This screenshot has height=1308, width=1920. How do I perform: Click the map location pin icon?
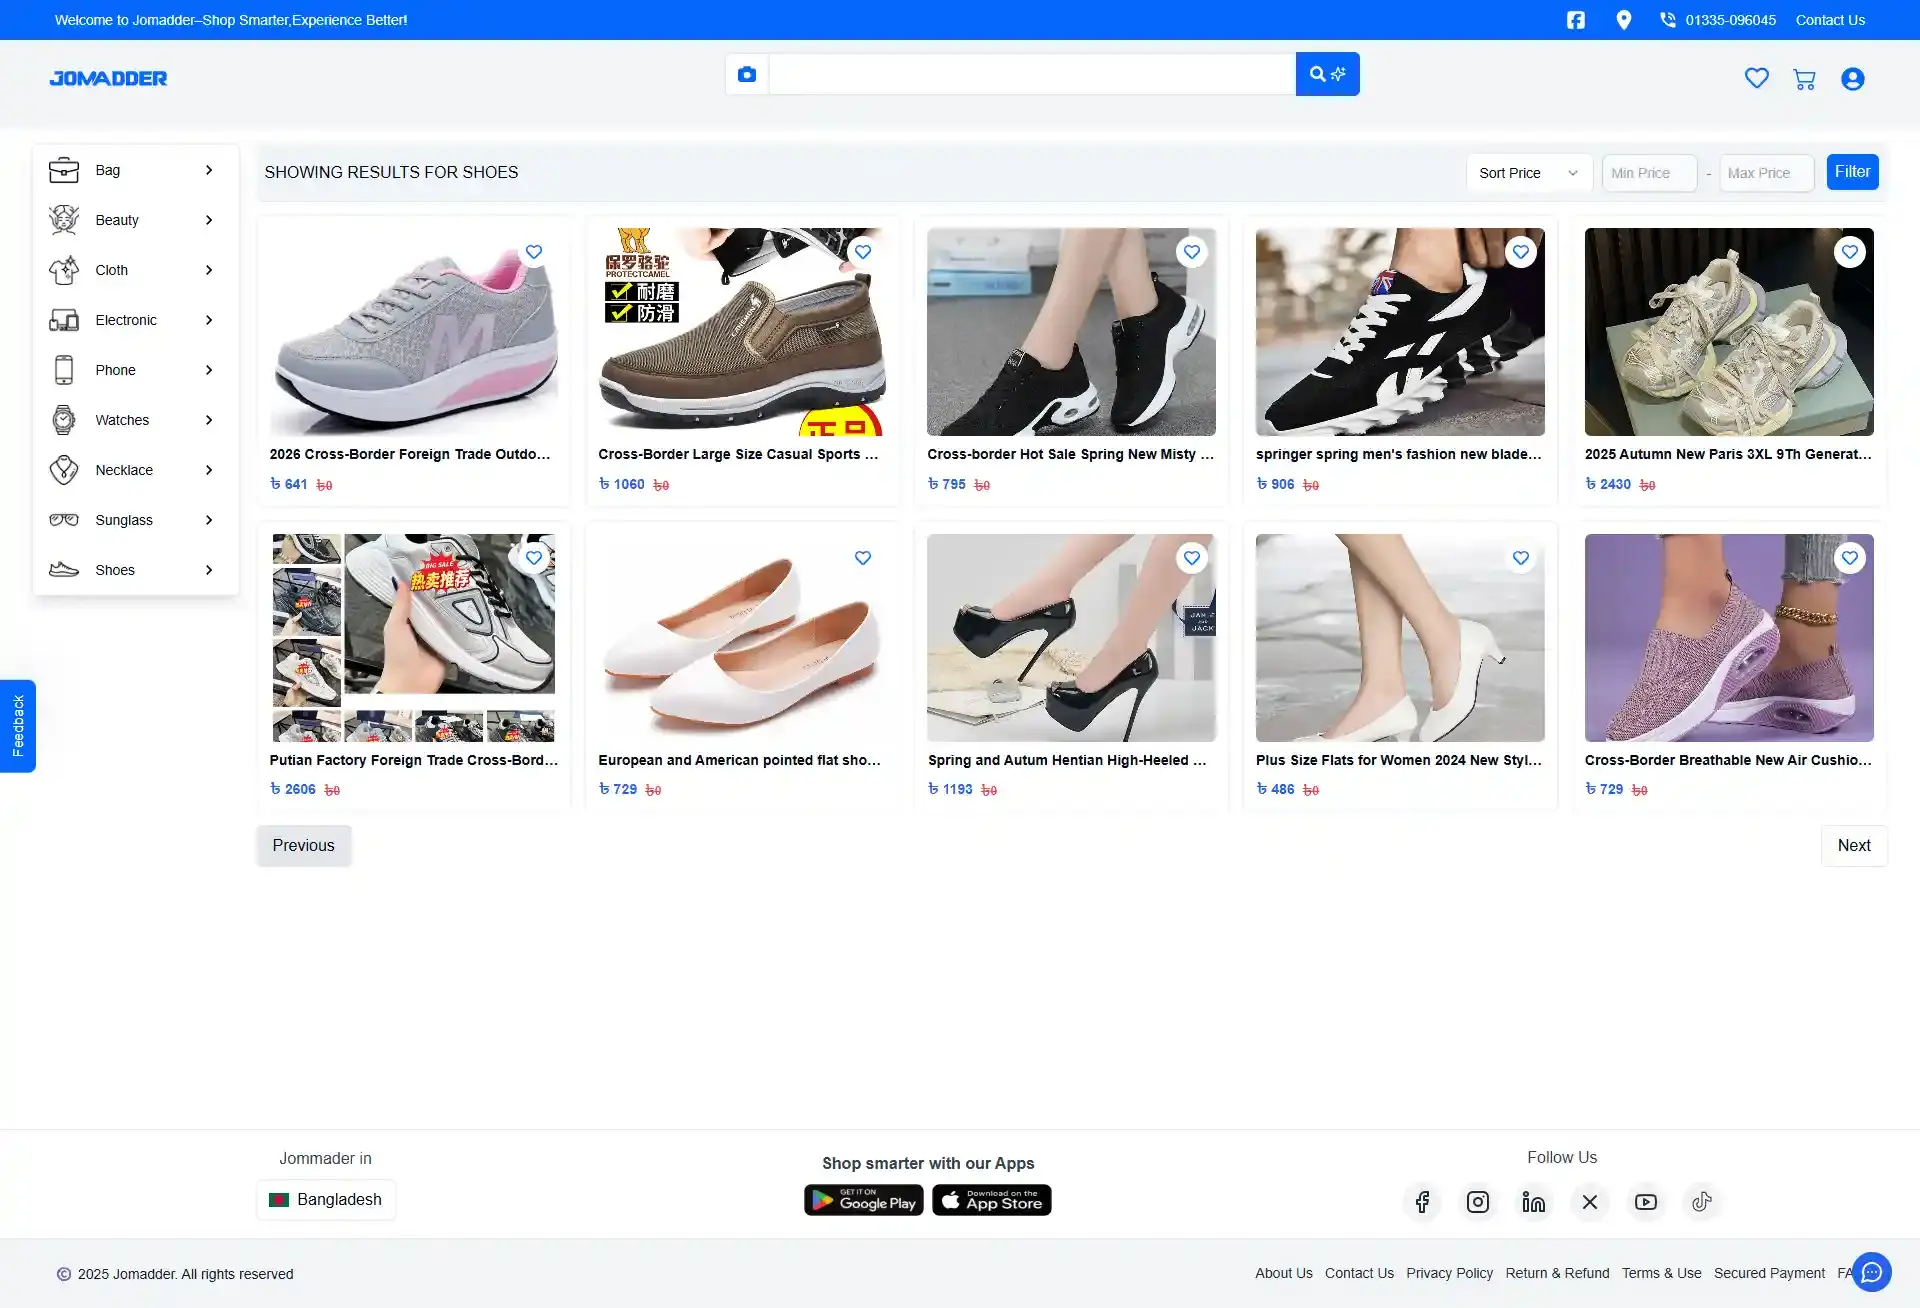(x=1623, y=20)
